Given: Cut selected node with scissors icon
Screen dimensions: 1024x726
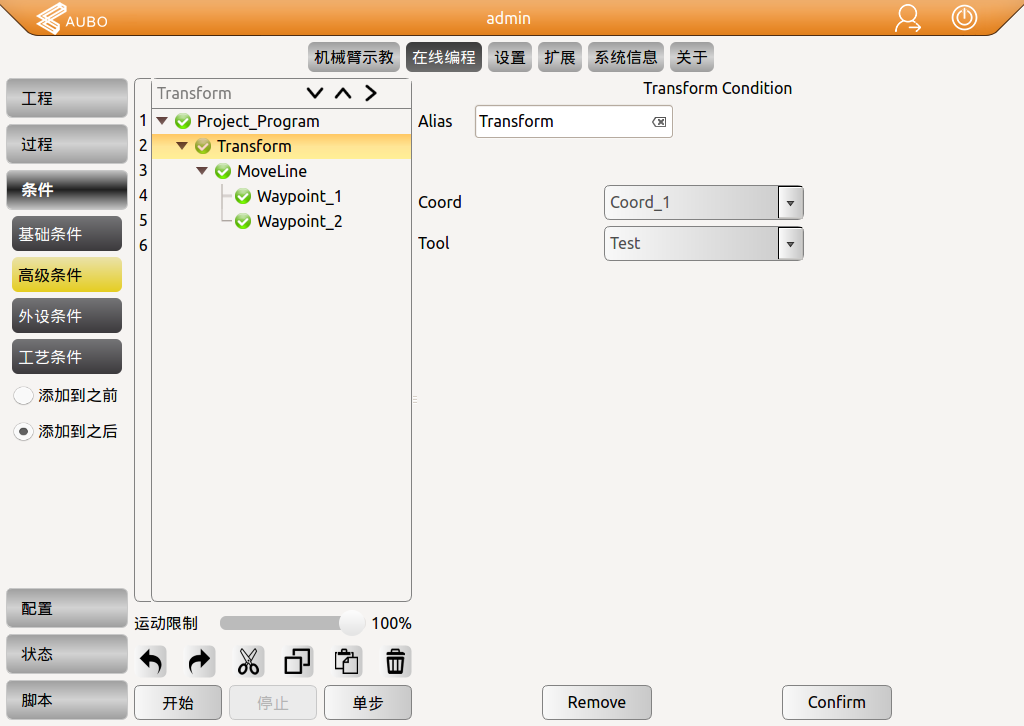Looking at the screenshot, I should (249, 661).
